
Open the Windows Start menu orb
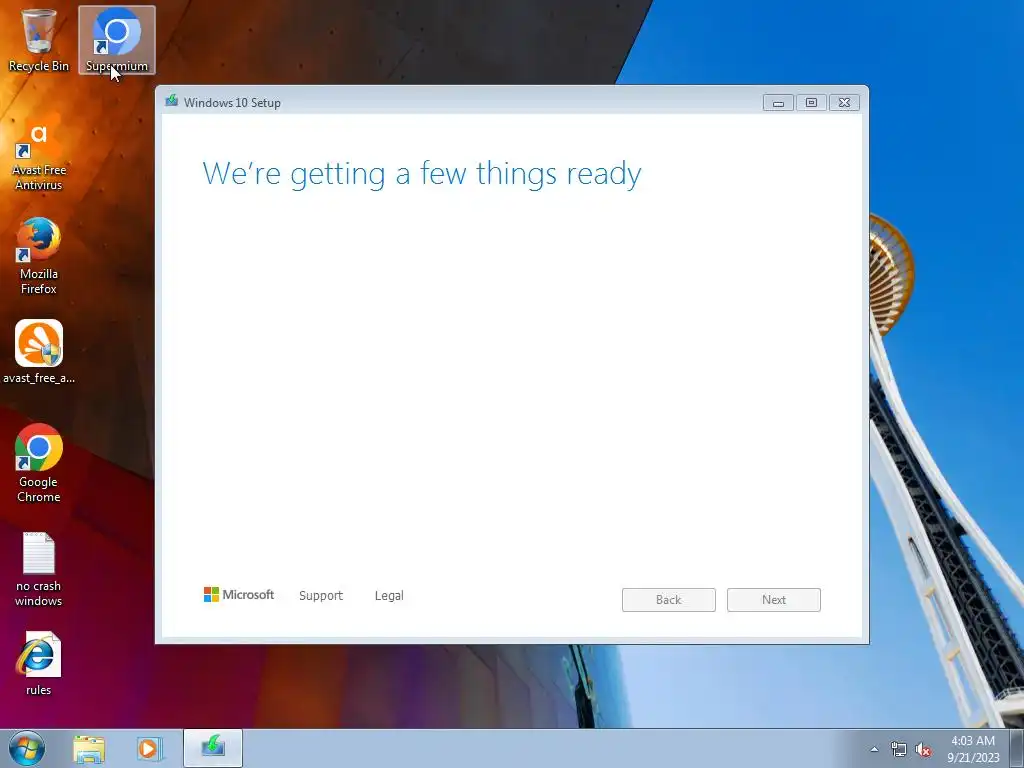coord(27,748)
